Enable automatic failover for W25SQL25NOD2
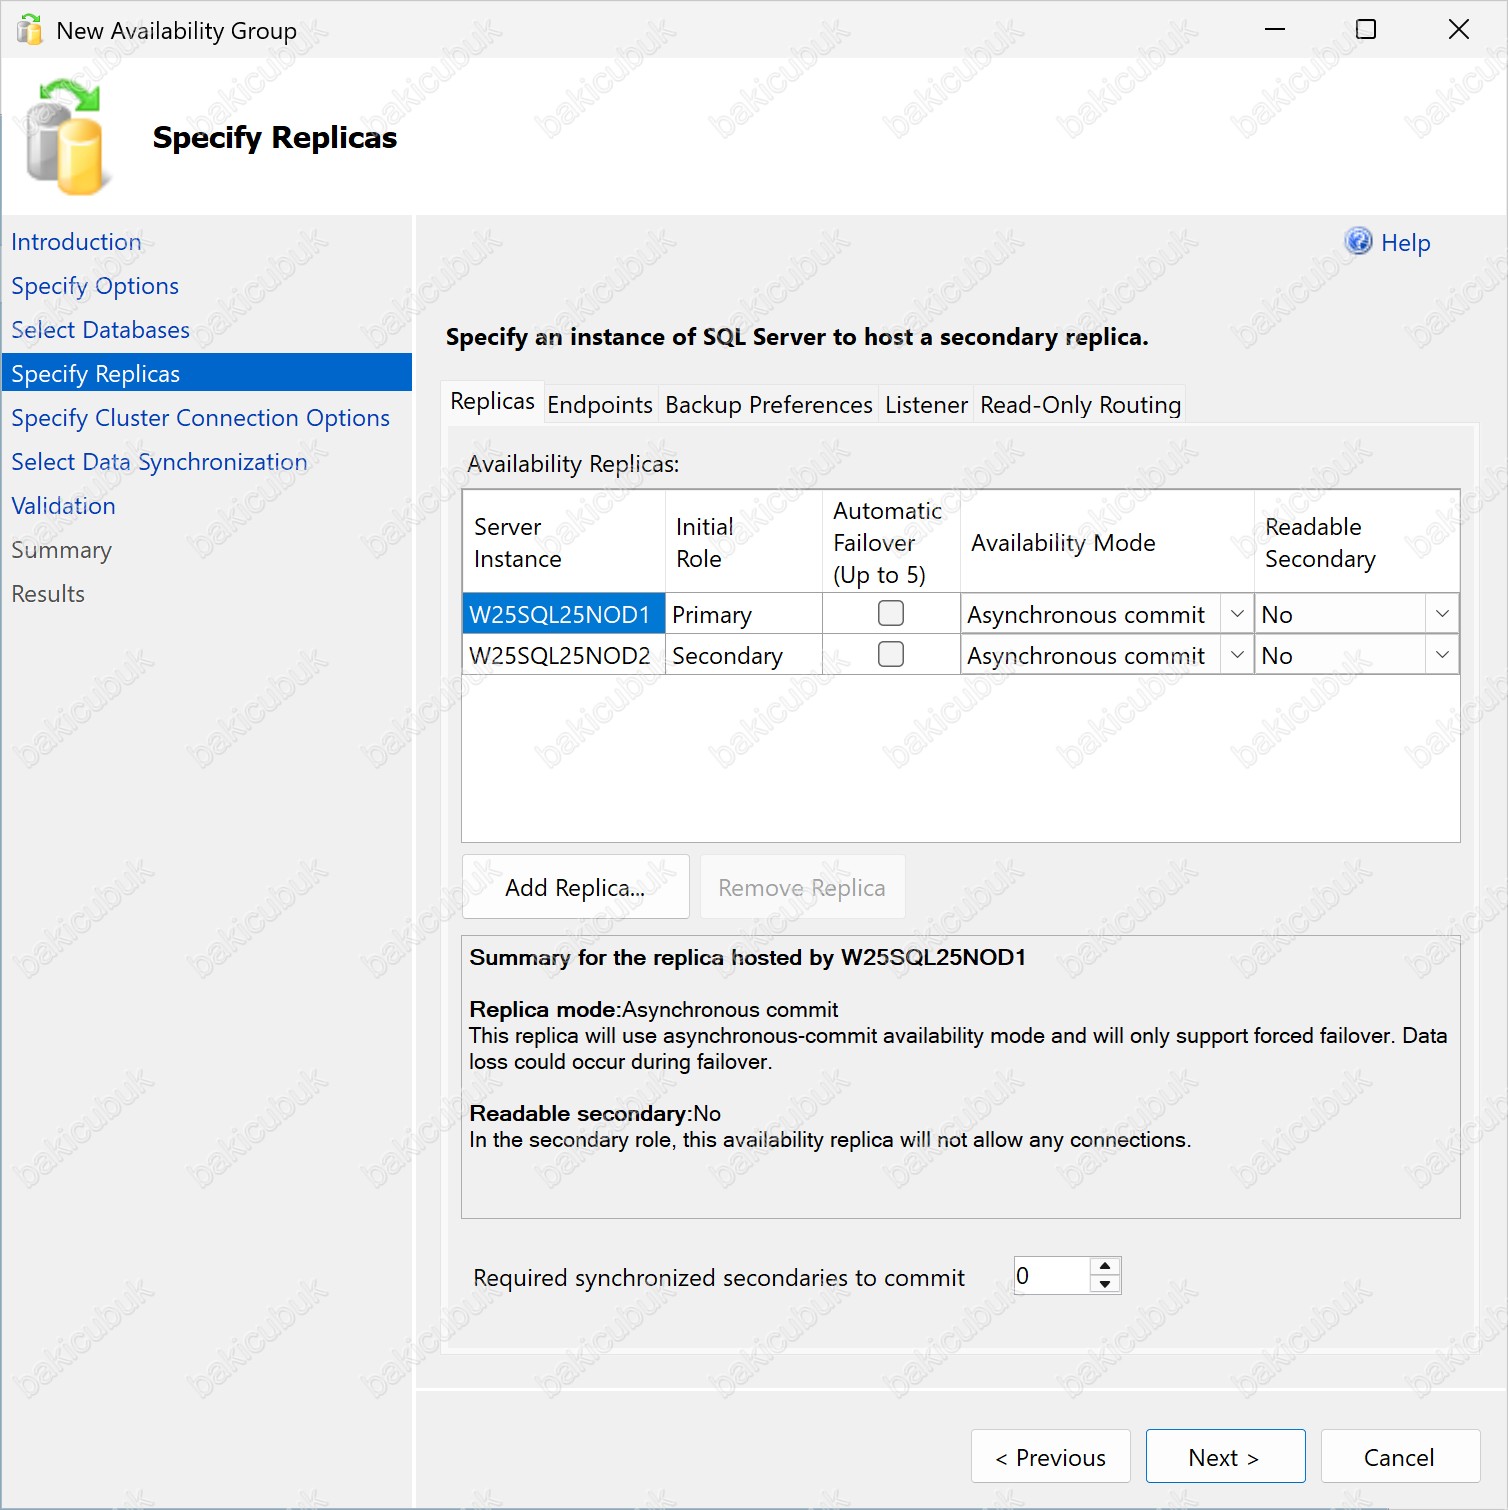This screenshot has height=1510, width=1508. click(x=890, y=654)
